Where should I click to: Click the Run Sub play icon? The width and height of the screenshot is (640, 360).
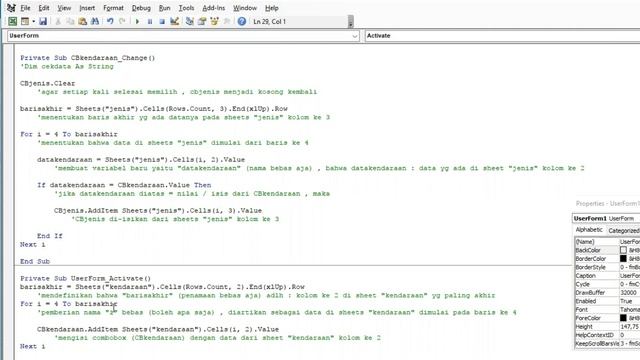(137, 21)
